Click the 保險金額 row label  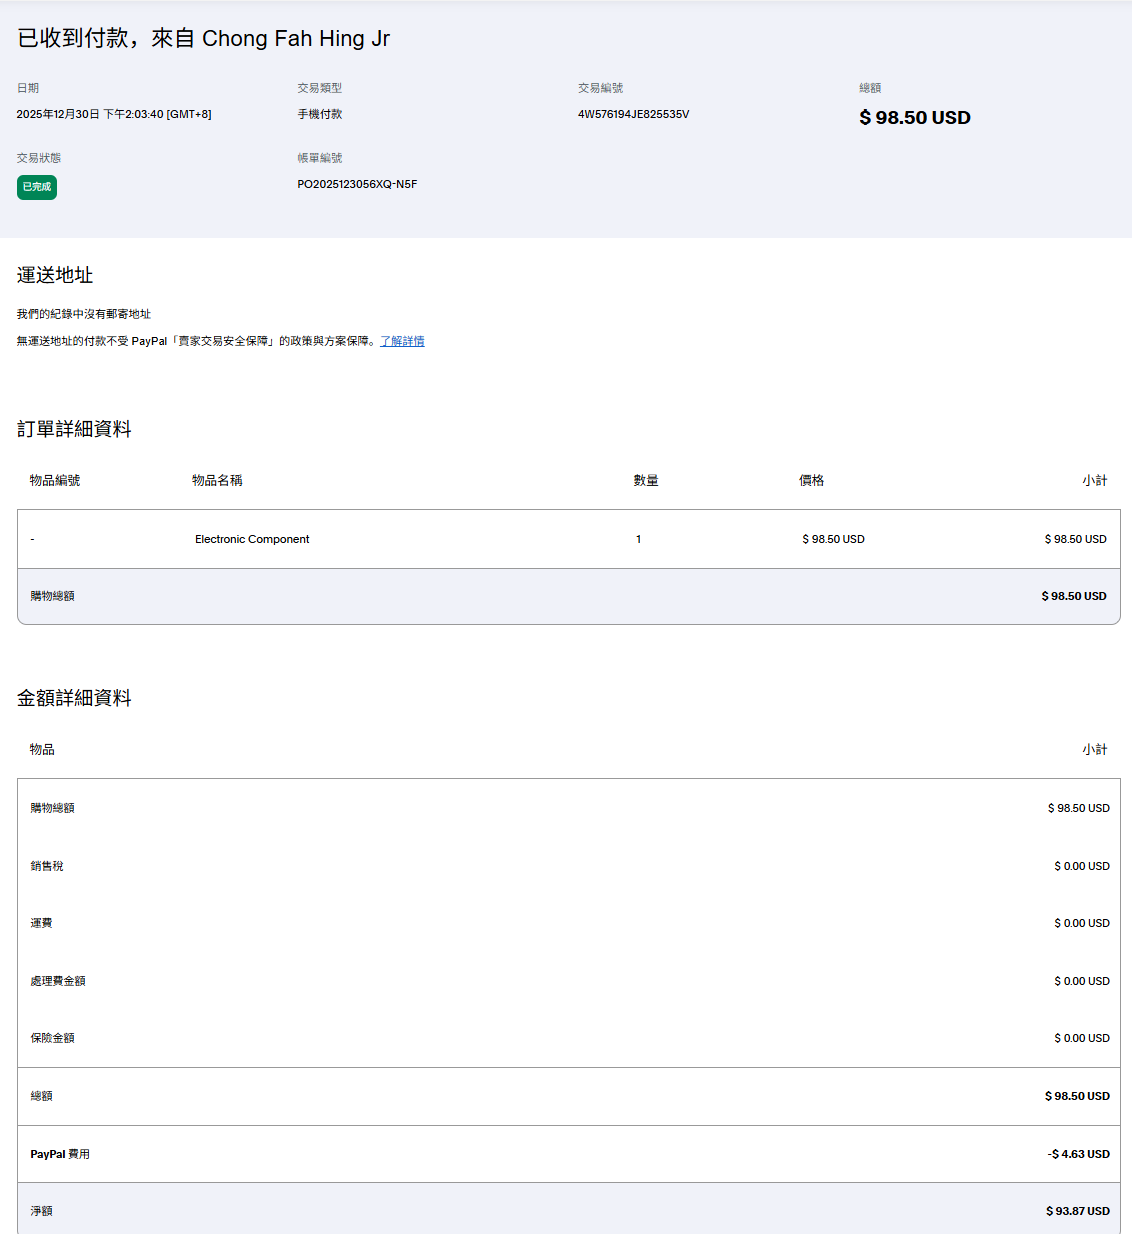coord(52,1038)
